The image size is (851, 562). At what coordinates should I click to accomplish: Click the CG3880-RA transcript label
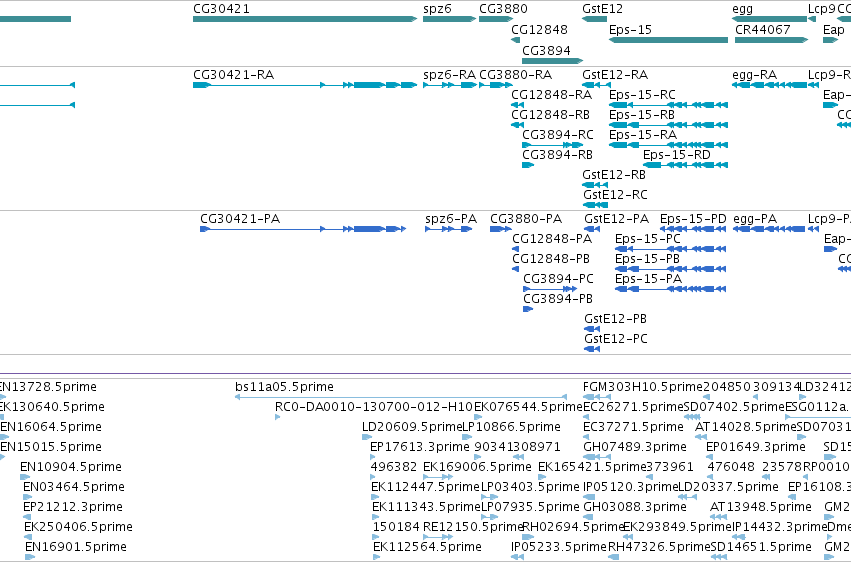click(x=516, y=75)
